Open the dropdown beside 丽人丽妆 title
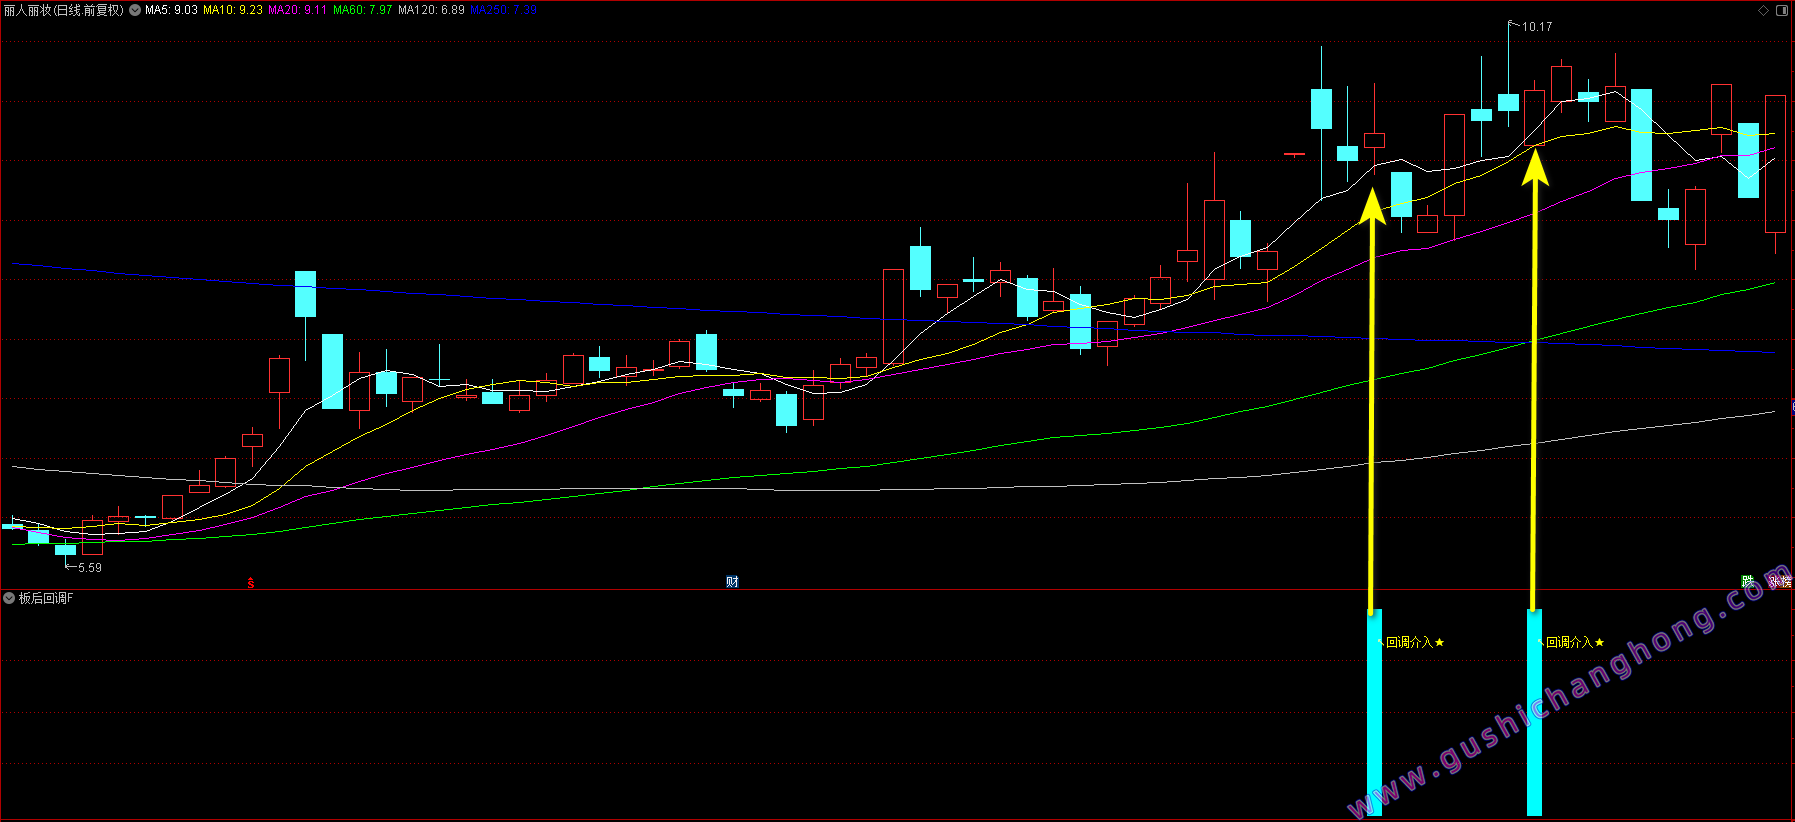 (x=135, y=10)
